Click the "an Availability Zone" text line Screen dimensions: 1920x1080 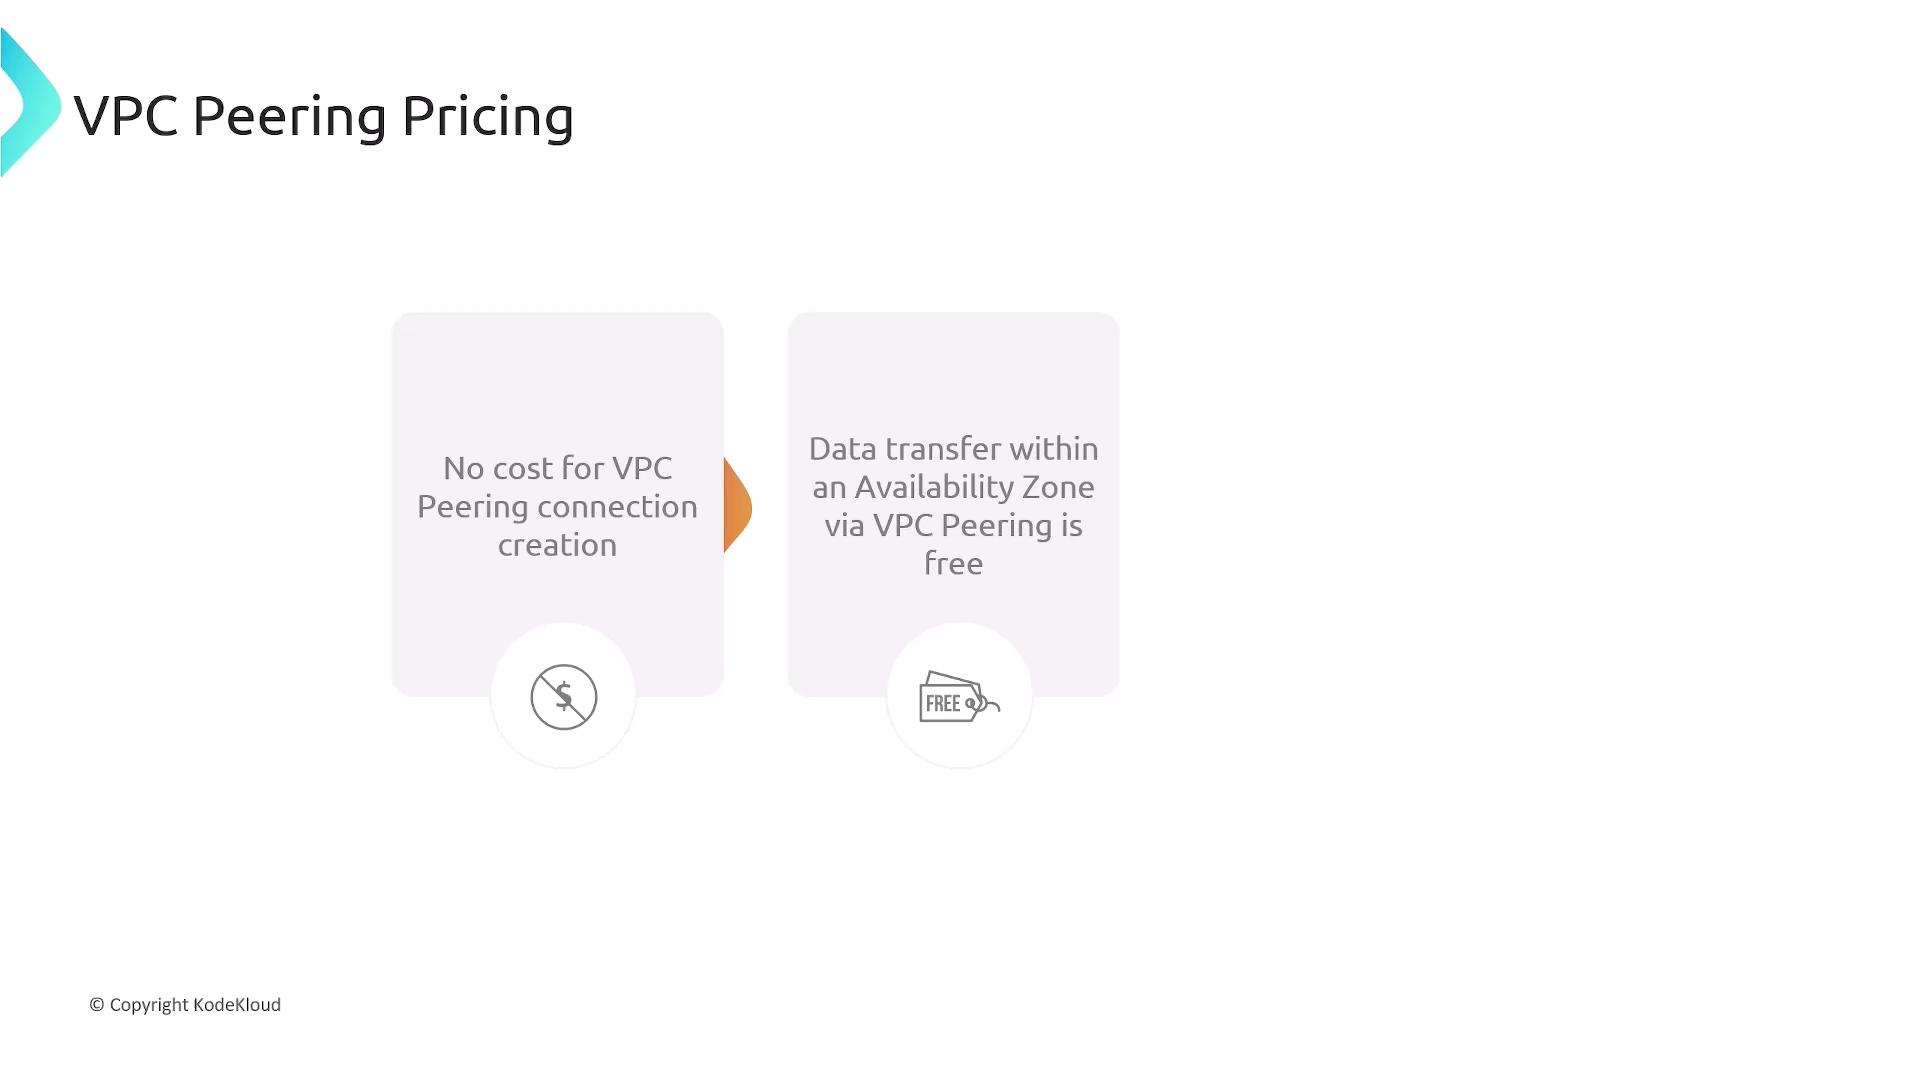[x=953, y=487]
